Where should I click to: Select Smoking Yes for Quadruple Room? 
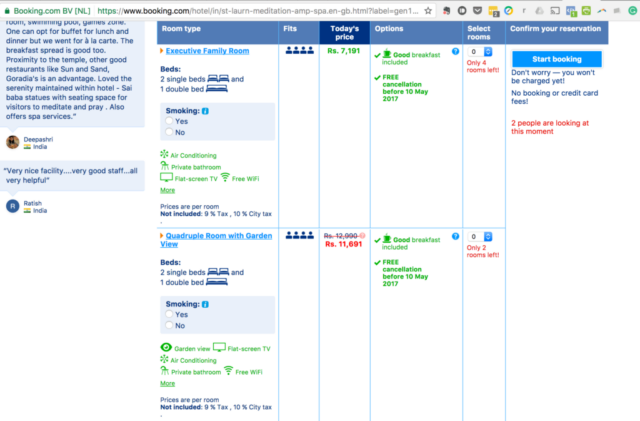(x=169, y=314)
